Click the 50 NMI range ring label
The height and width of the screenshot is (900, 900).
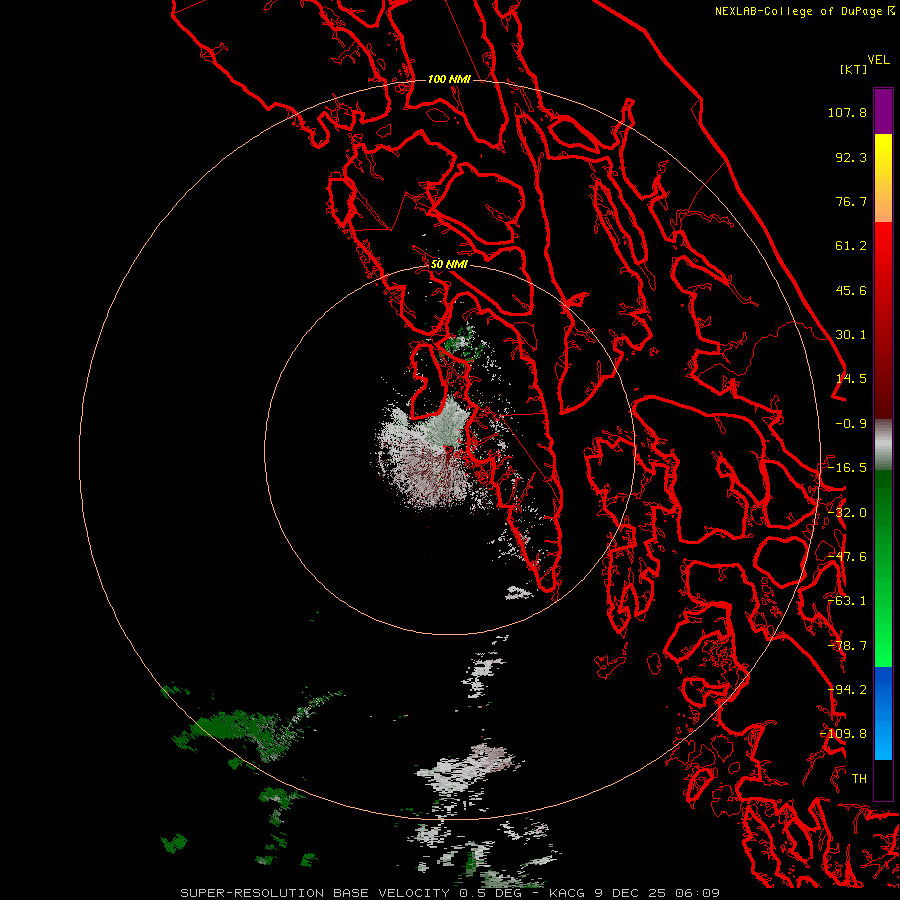[x=449, y=265]
